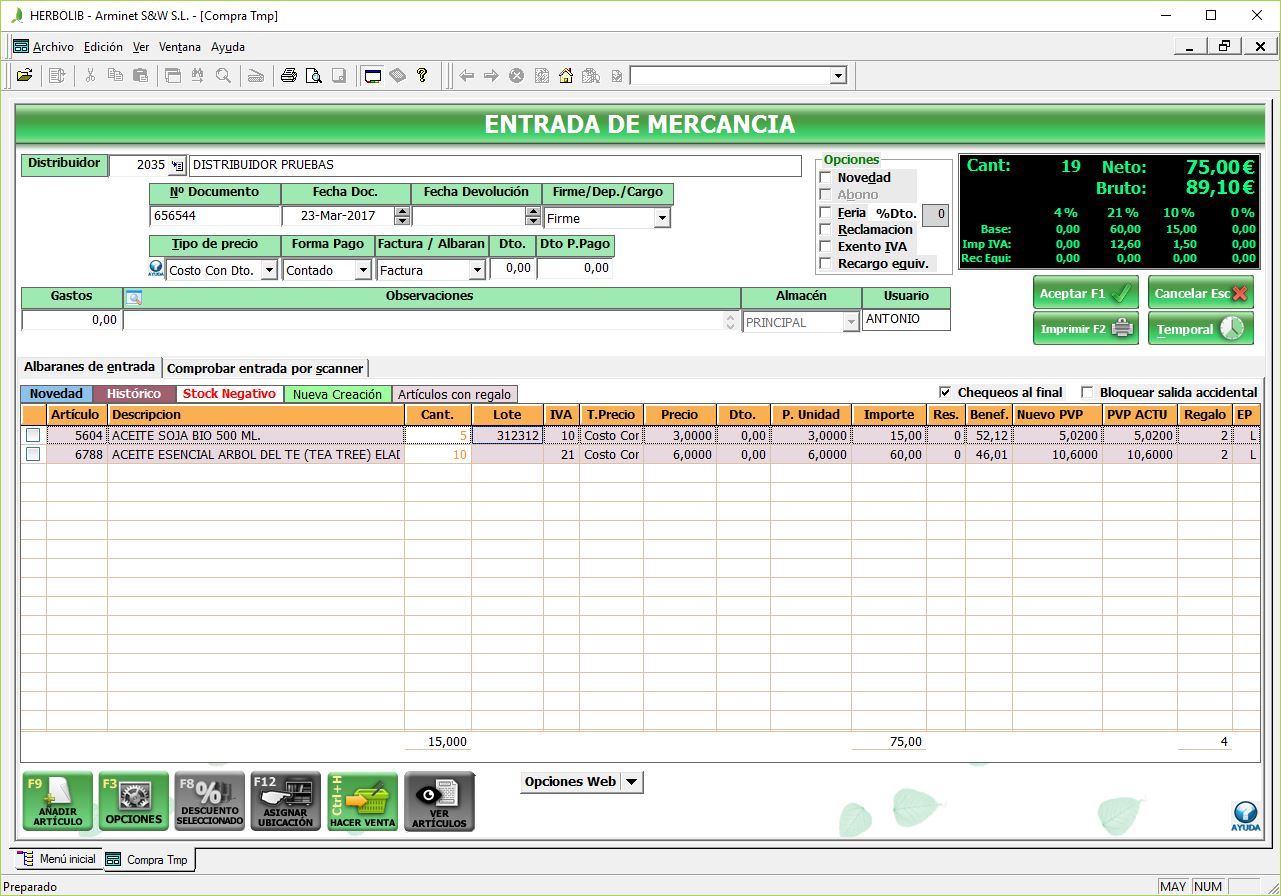This screenshot has width=1281, height=896.
Task: Switch to Comprobar entrada por scanner tab
Action: pos(265,368)
